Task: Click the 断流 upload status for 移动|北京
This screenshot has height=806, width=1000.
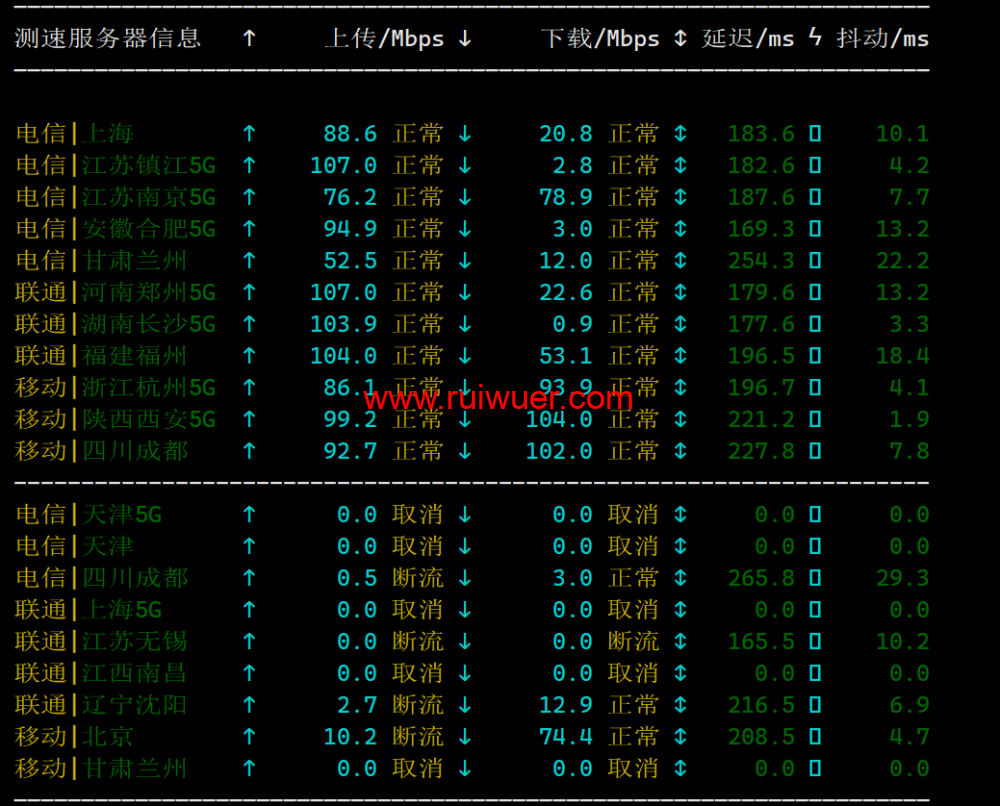Action: click(x=417, y=737)
